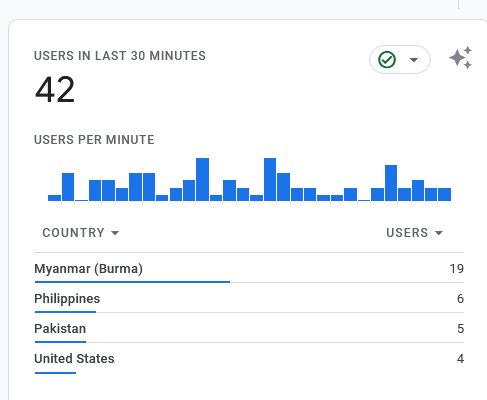Select the Philippines row
This screenshot has width=487, height=400.
249,298
